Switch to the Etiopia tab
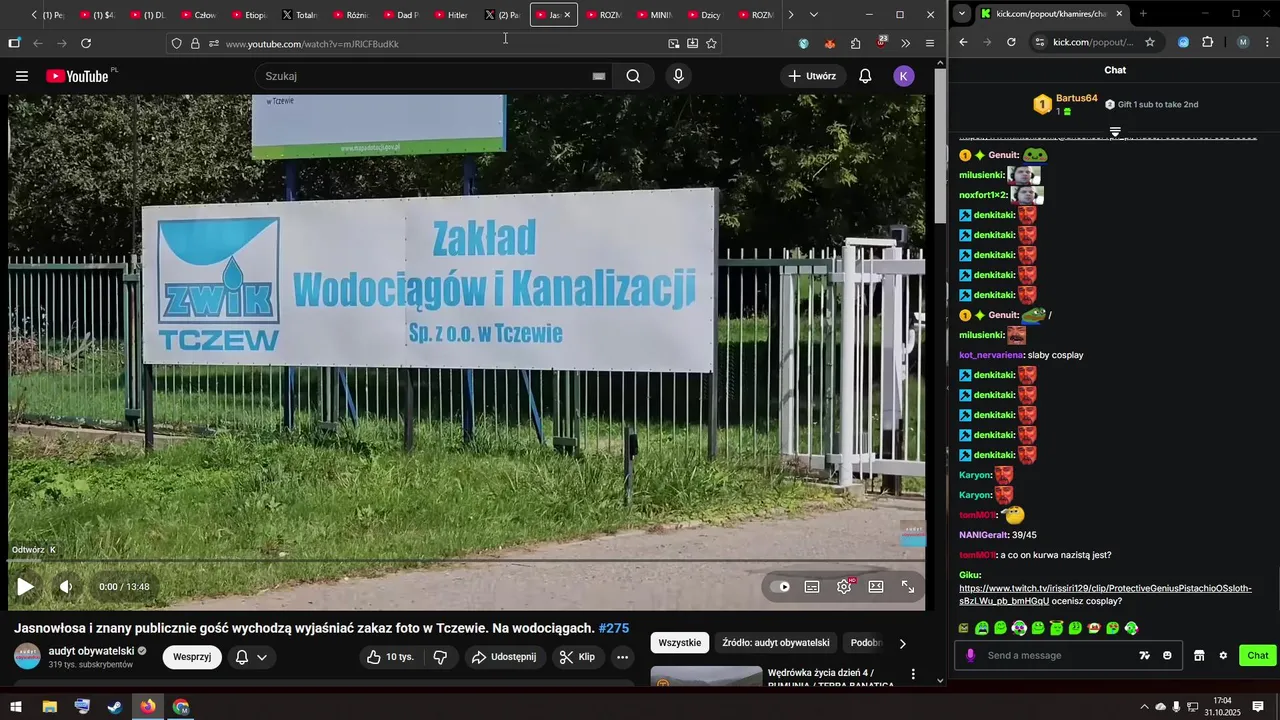Image resolution: width=1280 pixels, height=720 pixels. click(247, 15)
